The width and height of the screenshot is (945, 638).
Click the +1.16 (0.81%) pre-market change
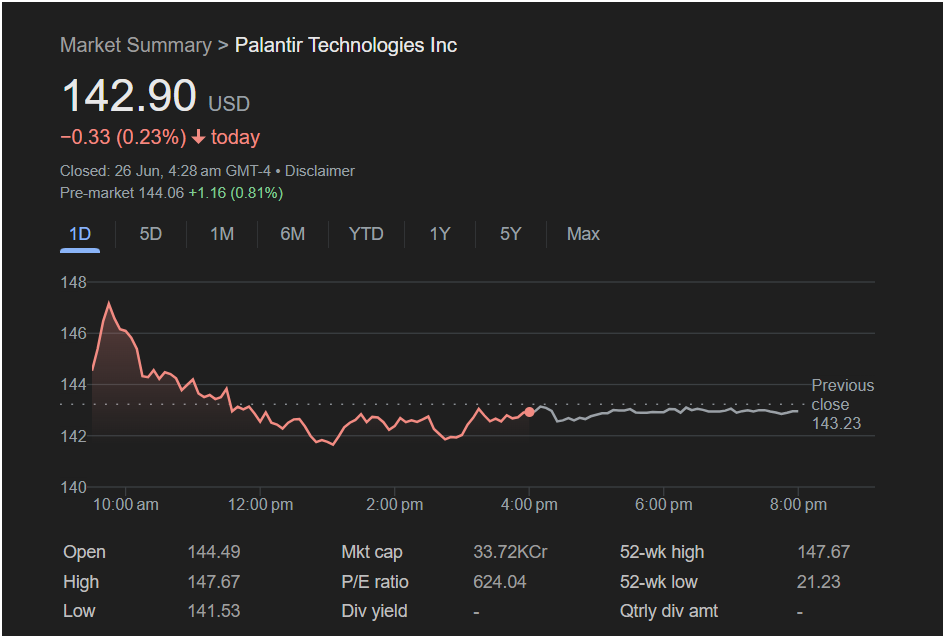pyautogui.click(x=236, y=193)
